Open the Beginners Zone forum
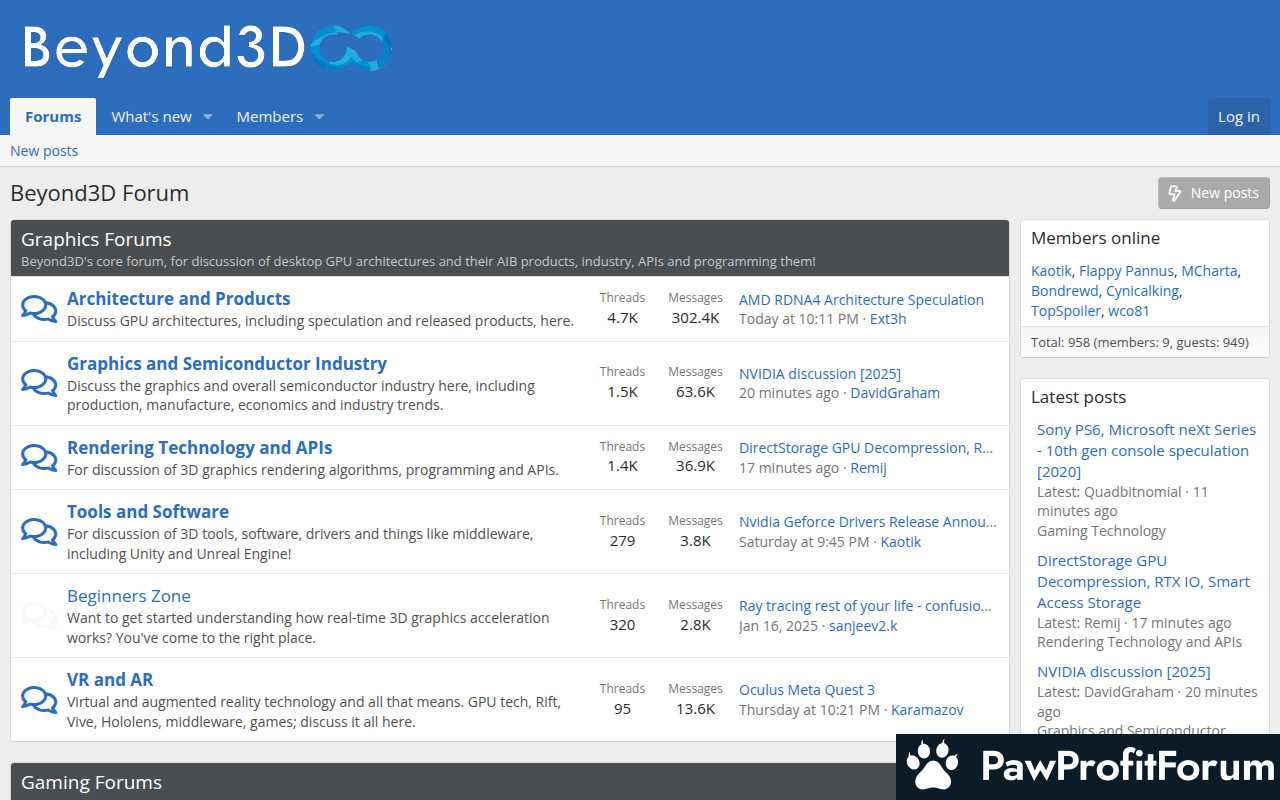 pyautogui.click(x=128, y=596)
